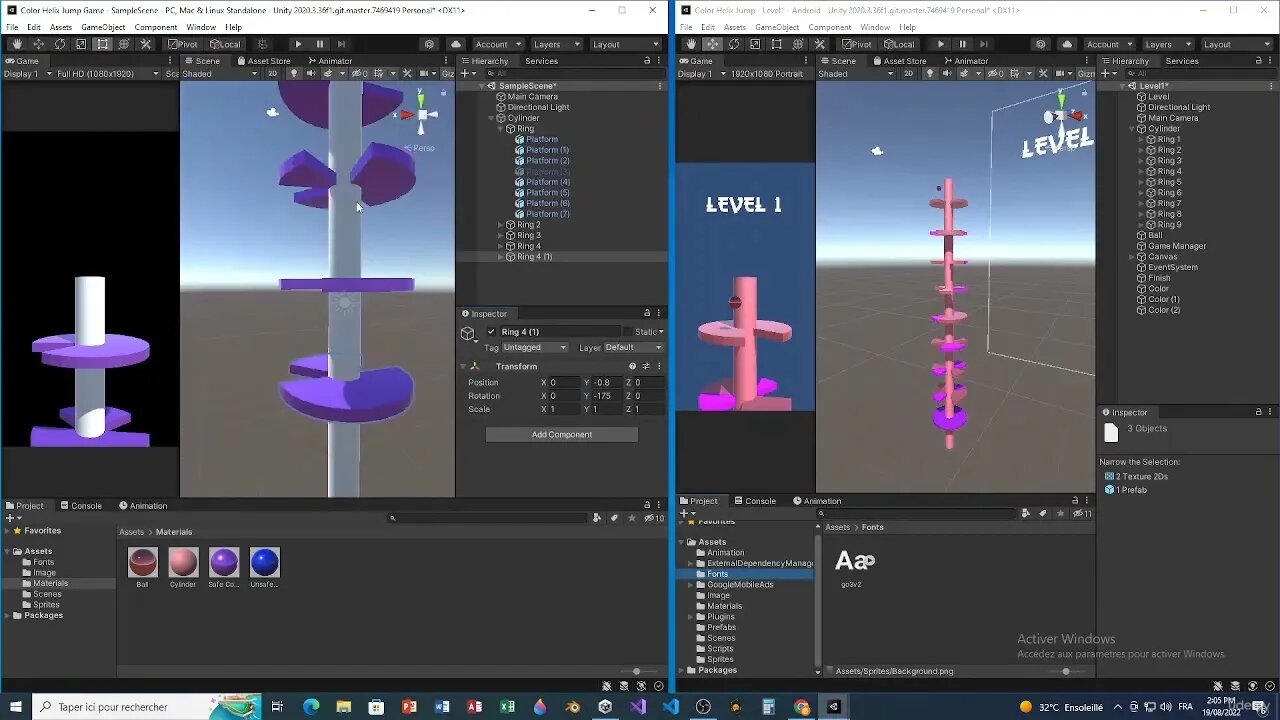Open GameObject menu in left Unity window
Image resolution: width=1280 pixels, height=720 pixels.
103,27
